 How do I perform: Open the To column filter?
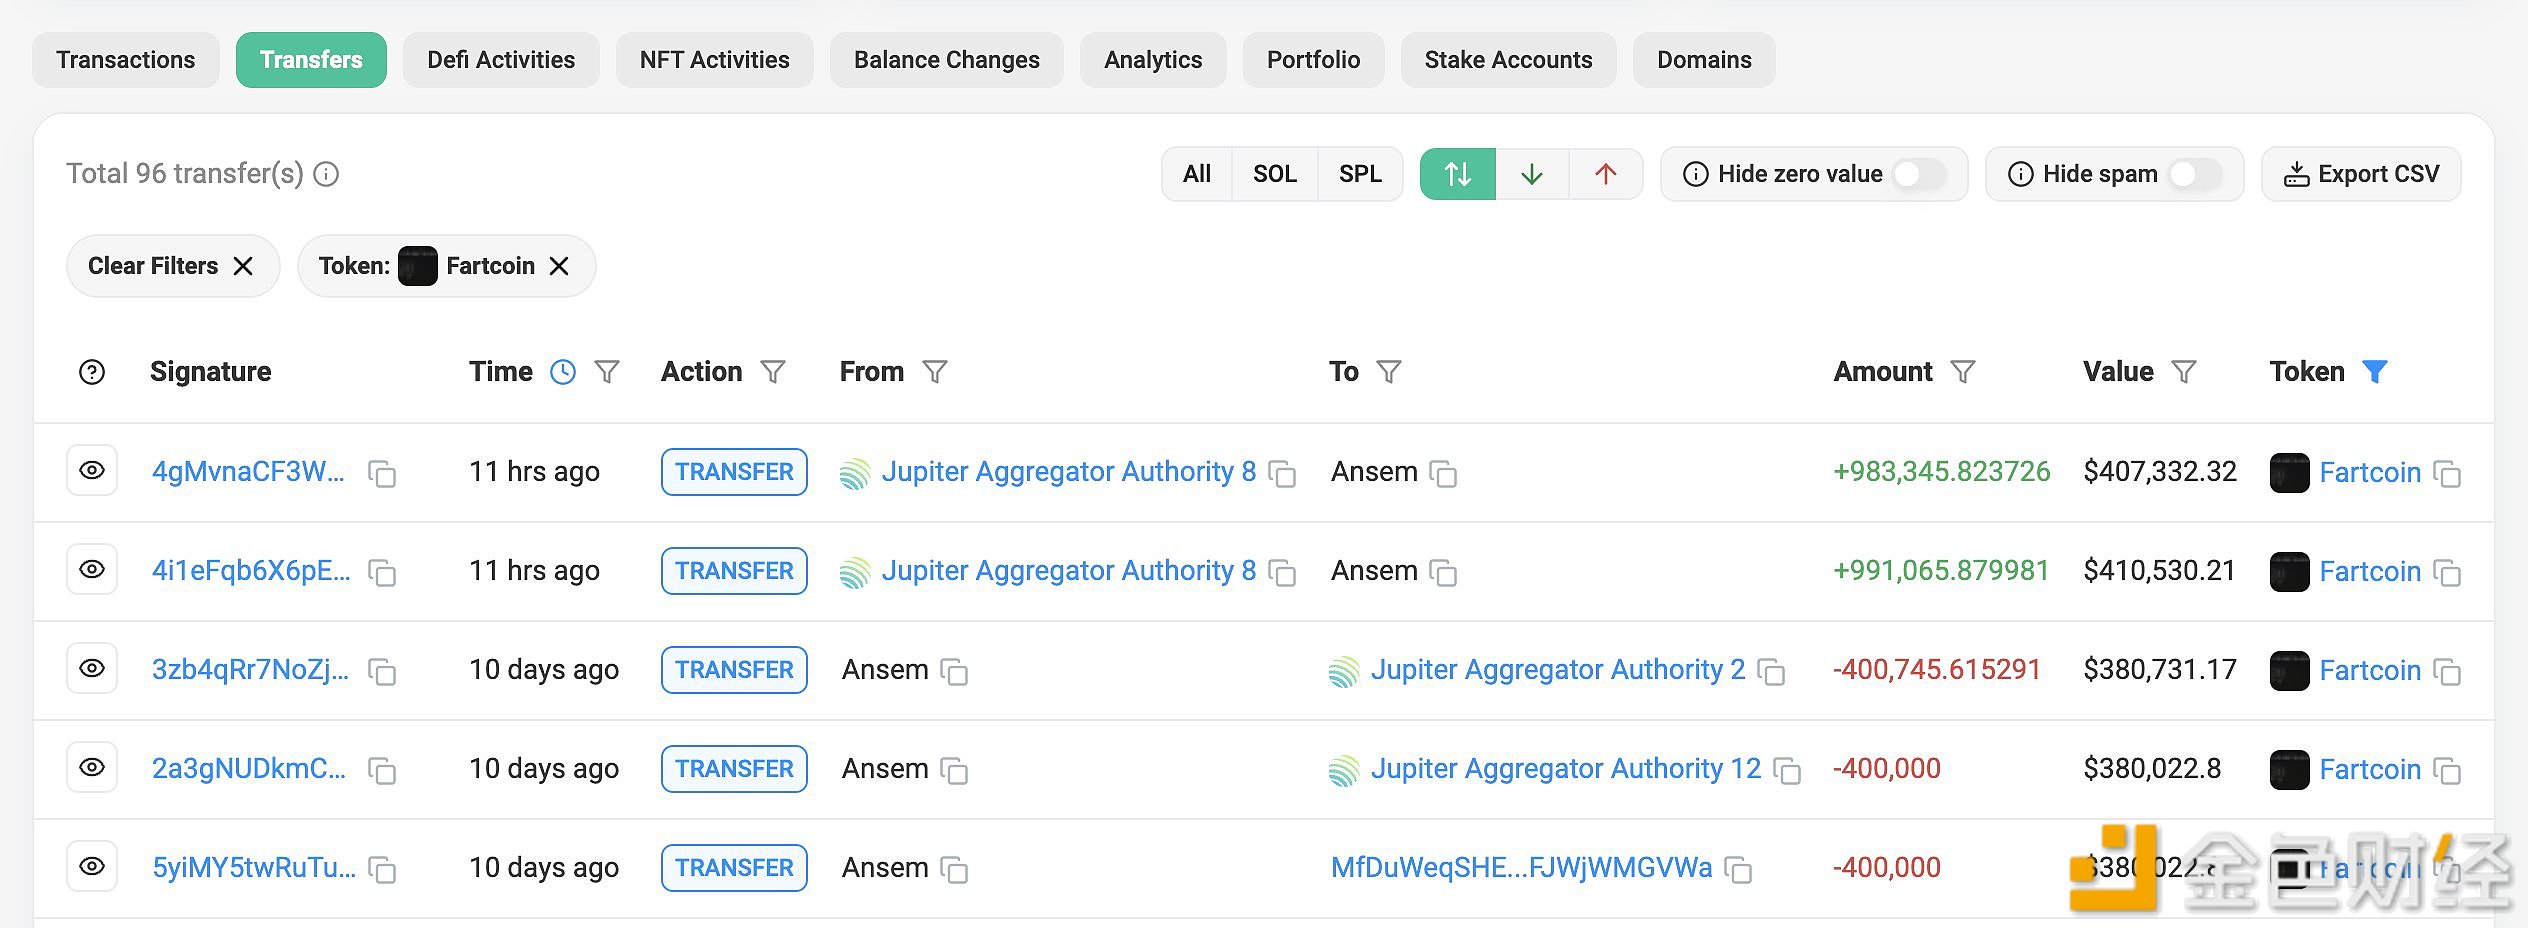click(x=1389, y=372)
